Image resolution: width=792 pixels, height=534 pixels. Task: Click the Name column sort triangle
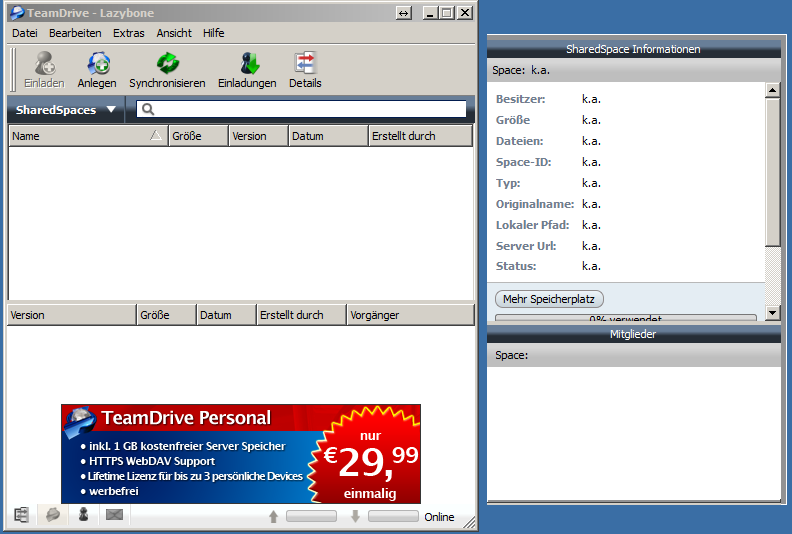click(x=156, y=135)
